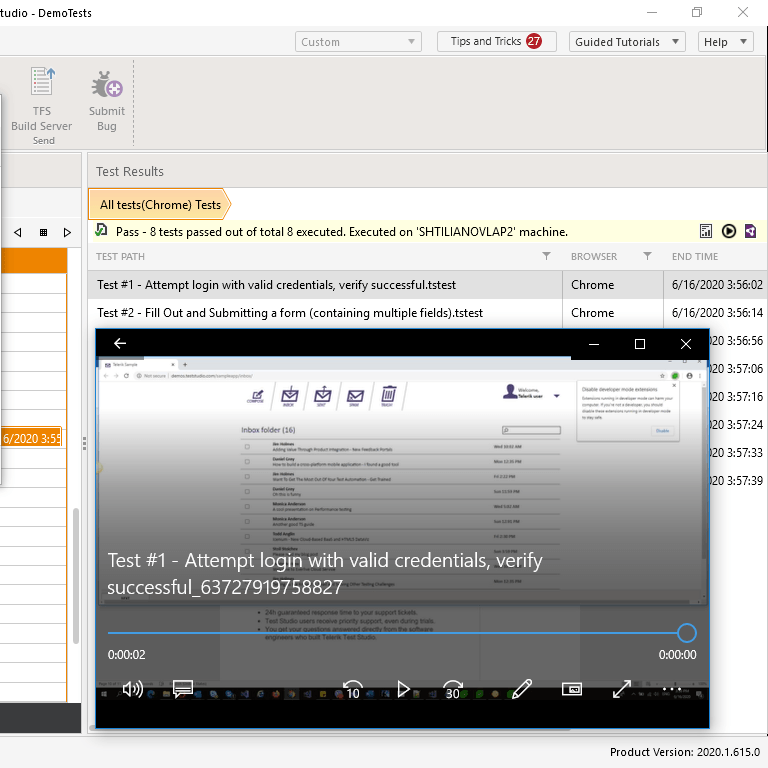Select the highlighted 6/2020 3:55 run entry
Screen dimensions: 768x768
31,438
